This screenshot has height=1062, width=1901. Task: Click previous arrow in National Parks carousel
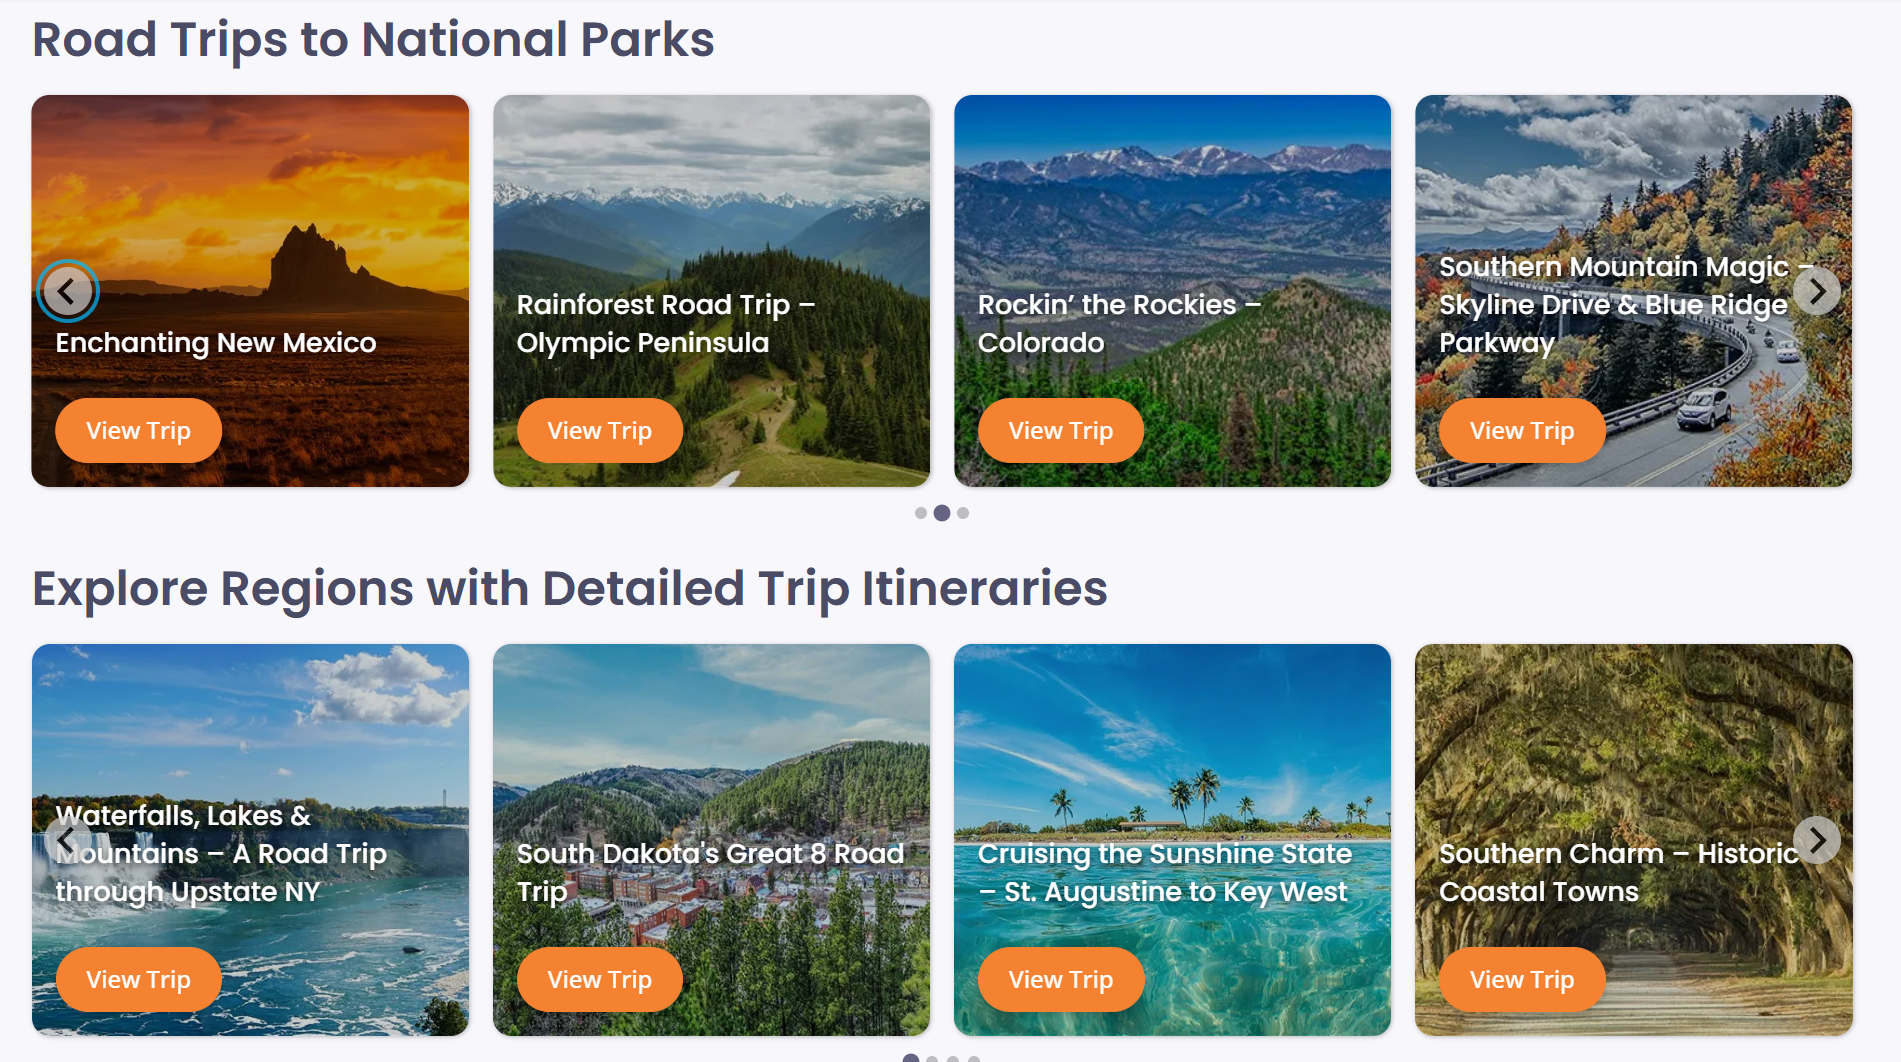[x=67, y=292]
